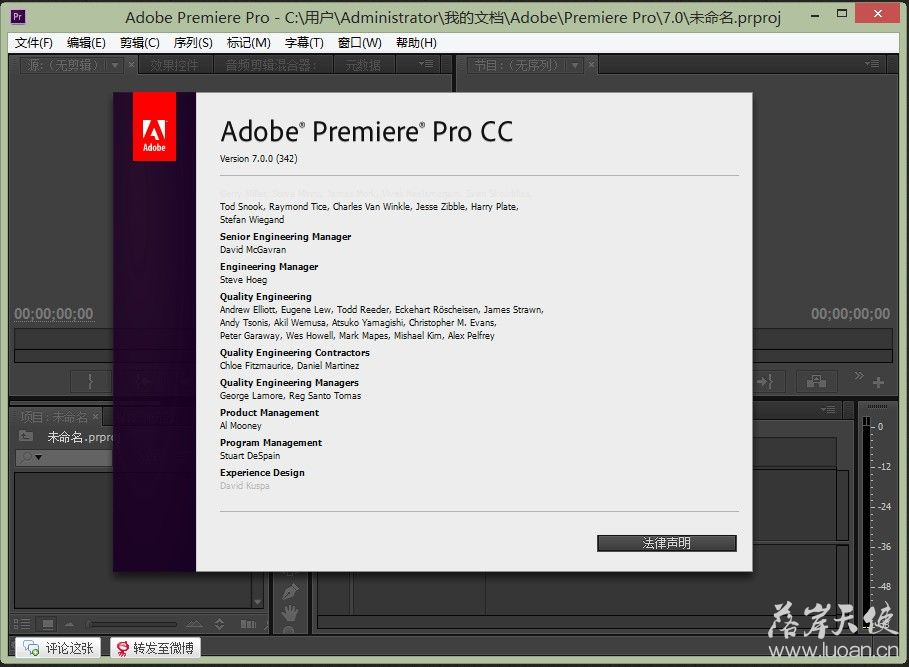Click the Quality Engineering Contractors heading
909x667 pixels.
click(x=294, y=352)
